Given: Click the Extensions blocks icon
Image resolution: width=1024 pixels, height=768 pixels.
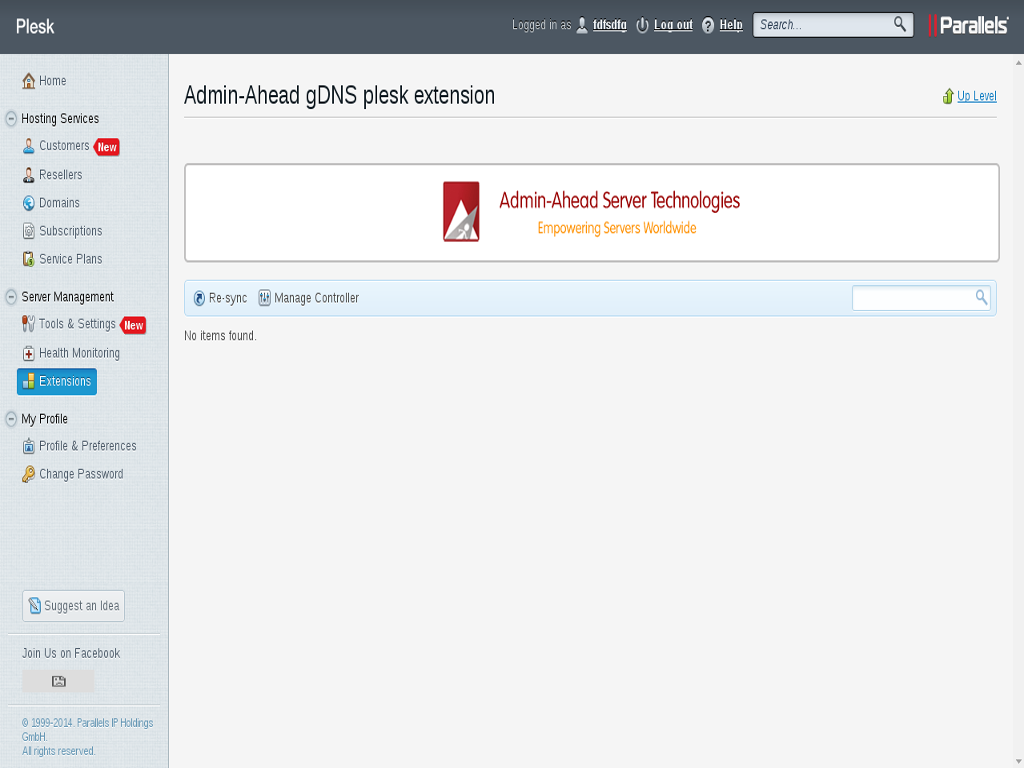Looking at the screenshot, I should (x=28, y=381).
